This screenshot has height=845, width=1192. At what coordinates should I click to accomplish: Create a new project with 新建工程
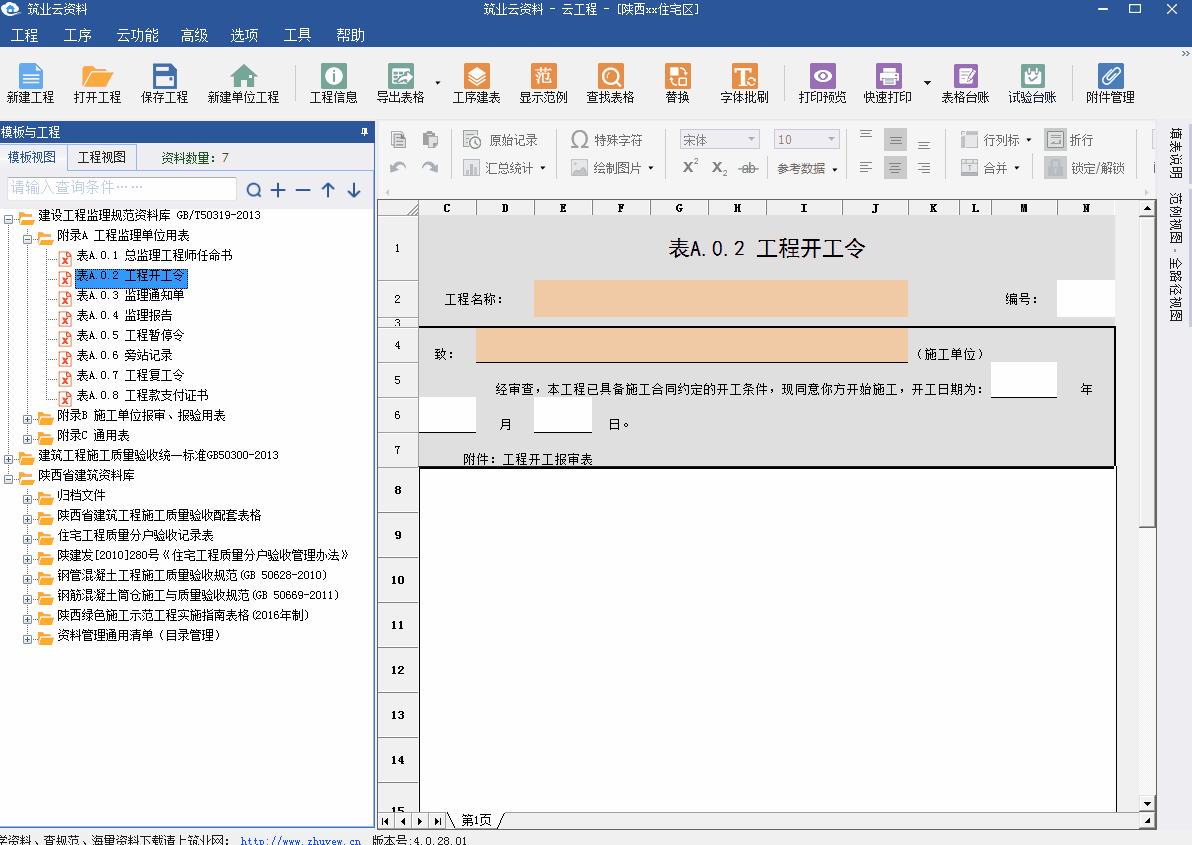point(30,83)
